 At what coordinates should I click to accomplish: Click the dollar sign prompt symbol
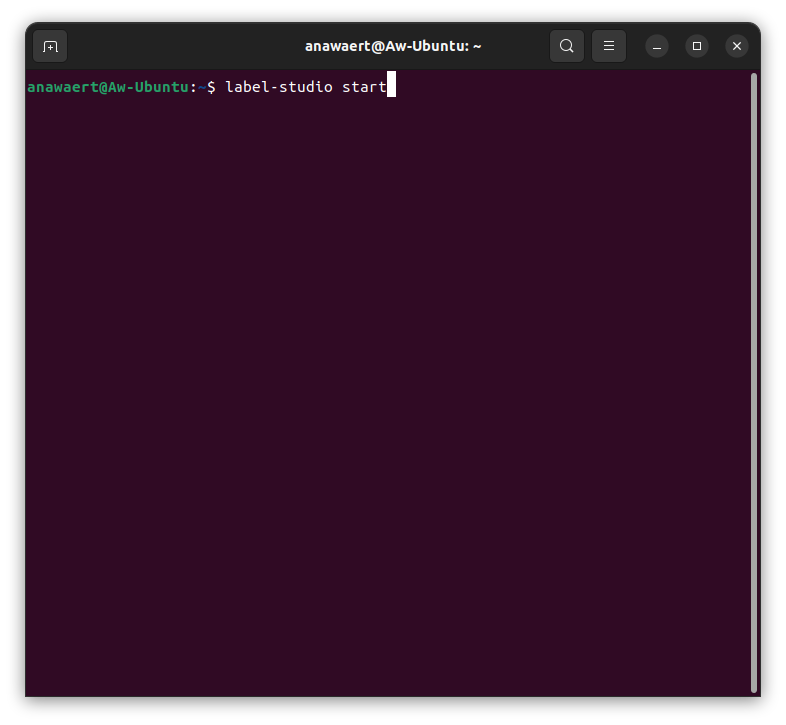tap(211, 87)
